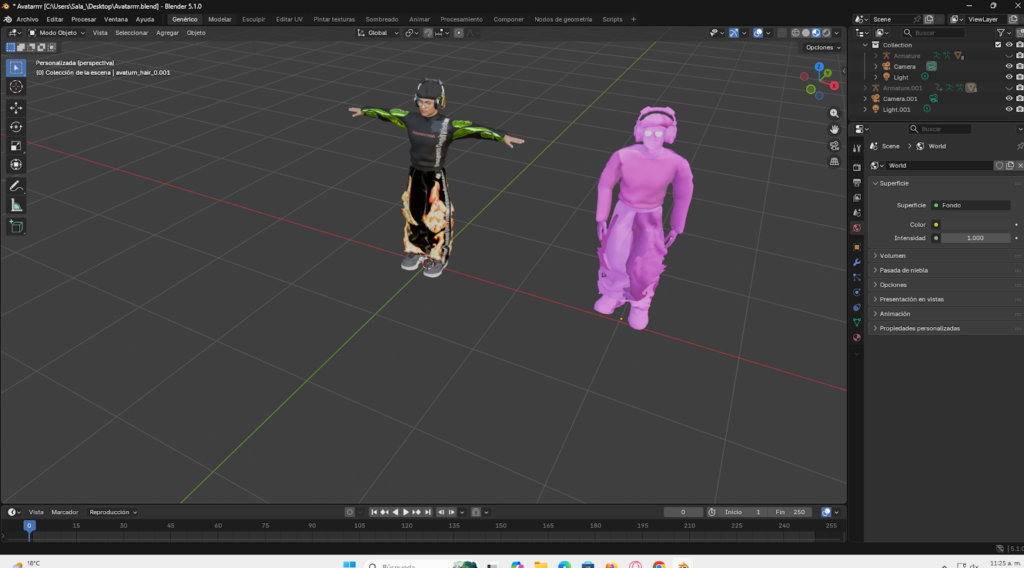Viewport: 1024px width, 568px height.
Task: Expand the Pasada de niebla panel
Action: [x=903, y=270]
